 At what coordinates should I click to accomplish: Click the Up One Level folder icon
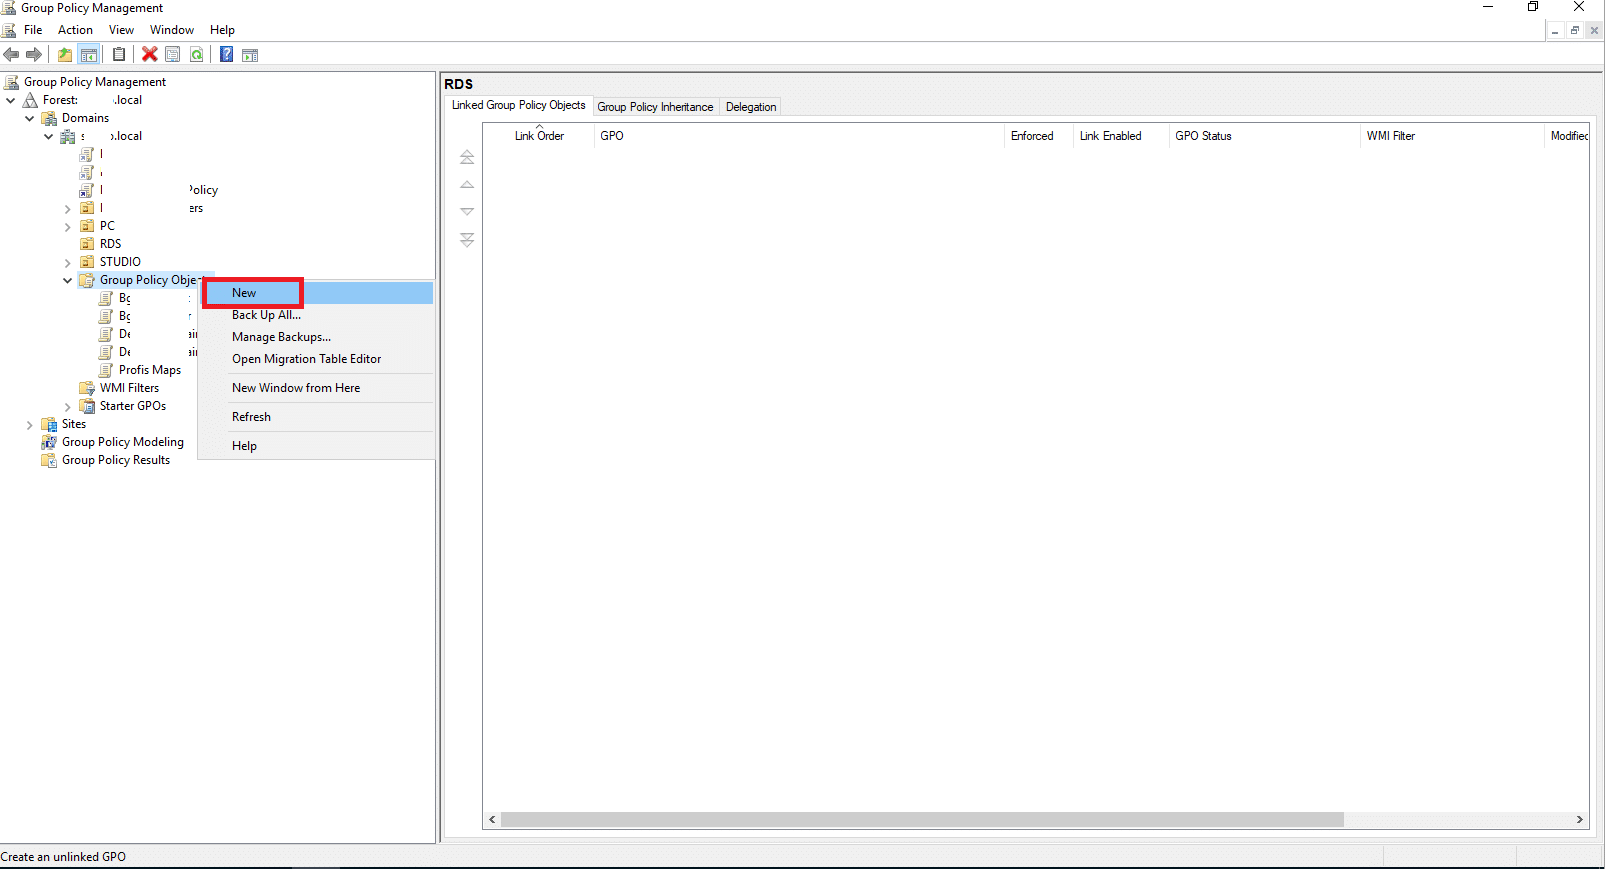pyautogui.click(x=65, y=54)
